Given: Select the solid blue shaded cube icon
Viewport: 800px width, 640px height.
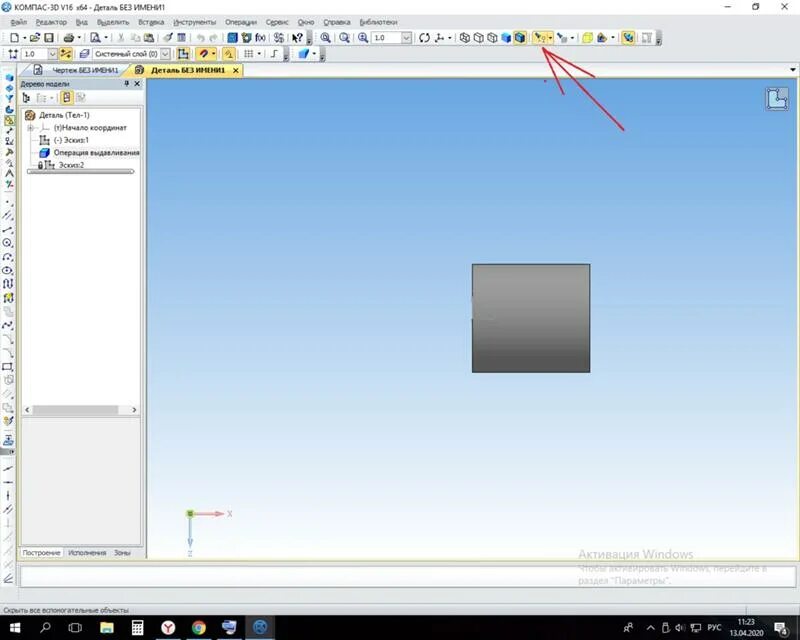Looking at the screenshot, I should pyautogui.click(x=506, y=38).
